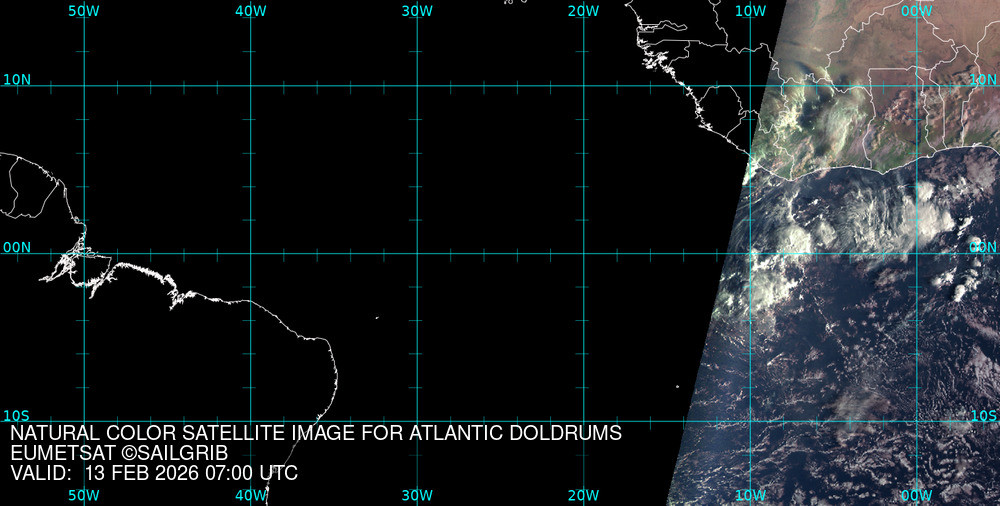The image size is (1000, 506).
Task: Click the grid intersection of 30W and equator
Action: click(417, 253)
